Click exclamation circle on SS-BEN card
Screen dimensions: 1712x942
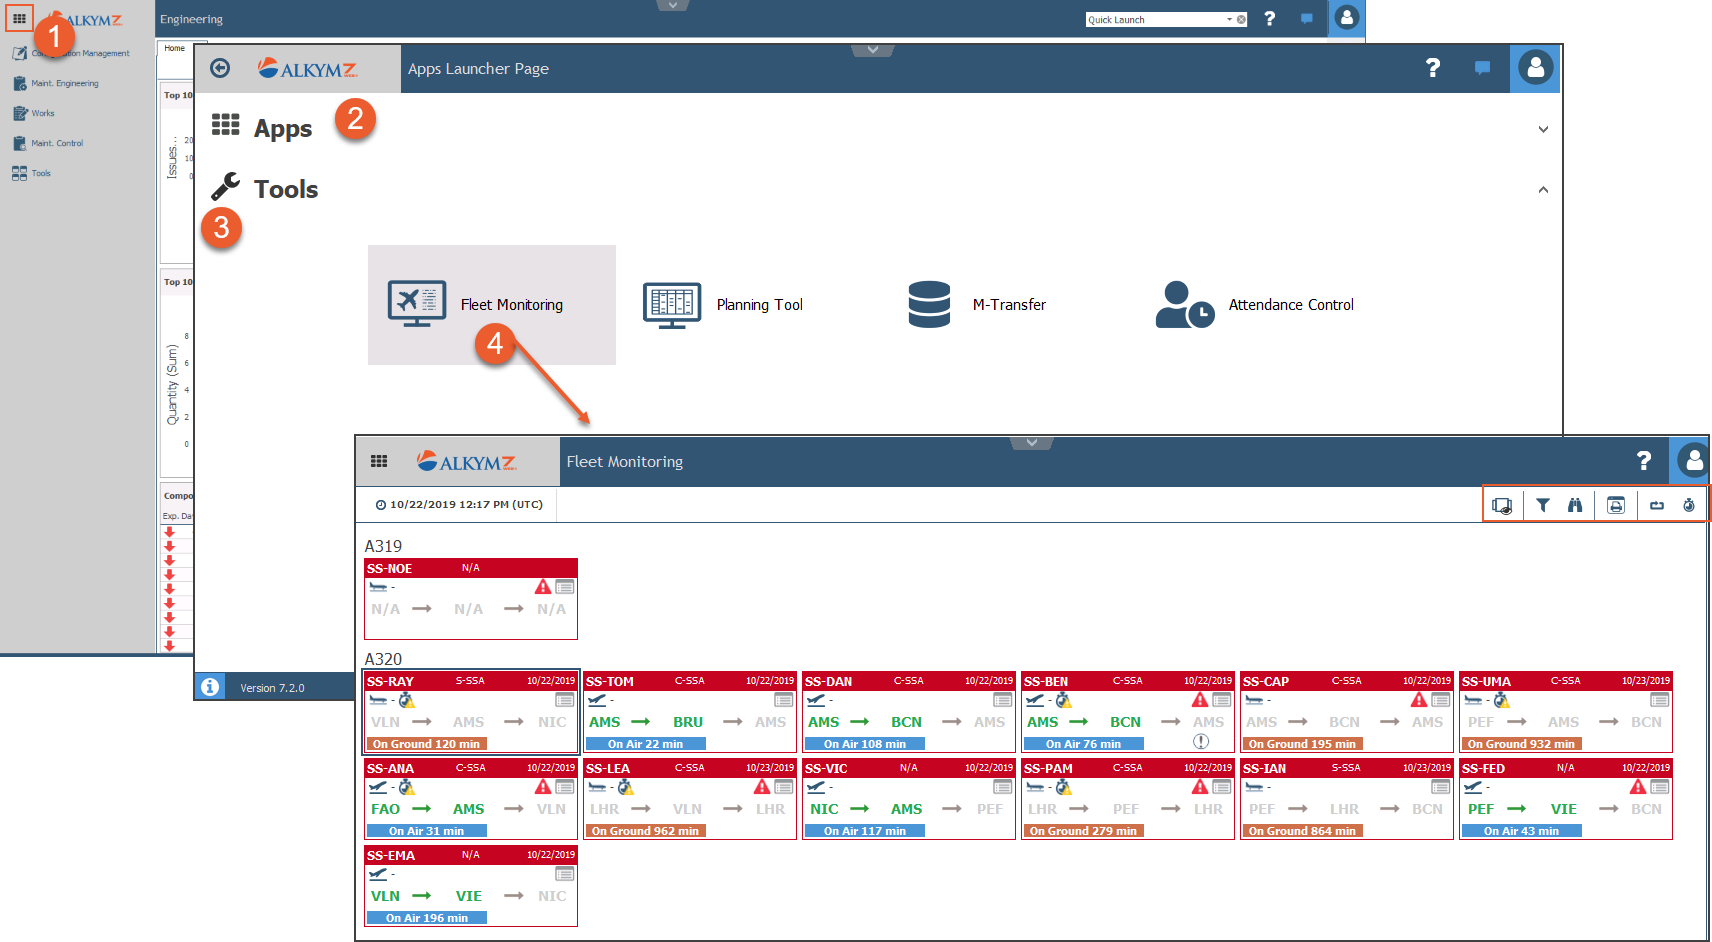1201,742
